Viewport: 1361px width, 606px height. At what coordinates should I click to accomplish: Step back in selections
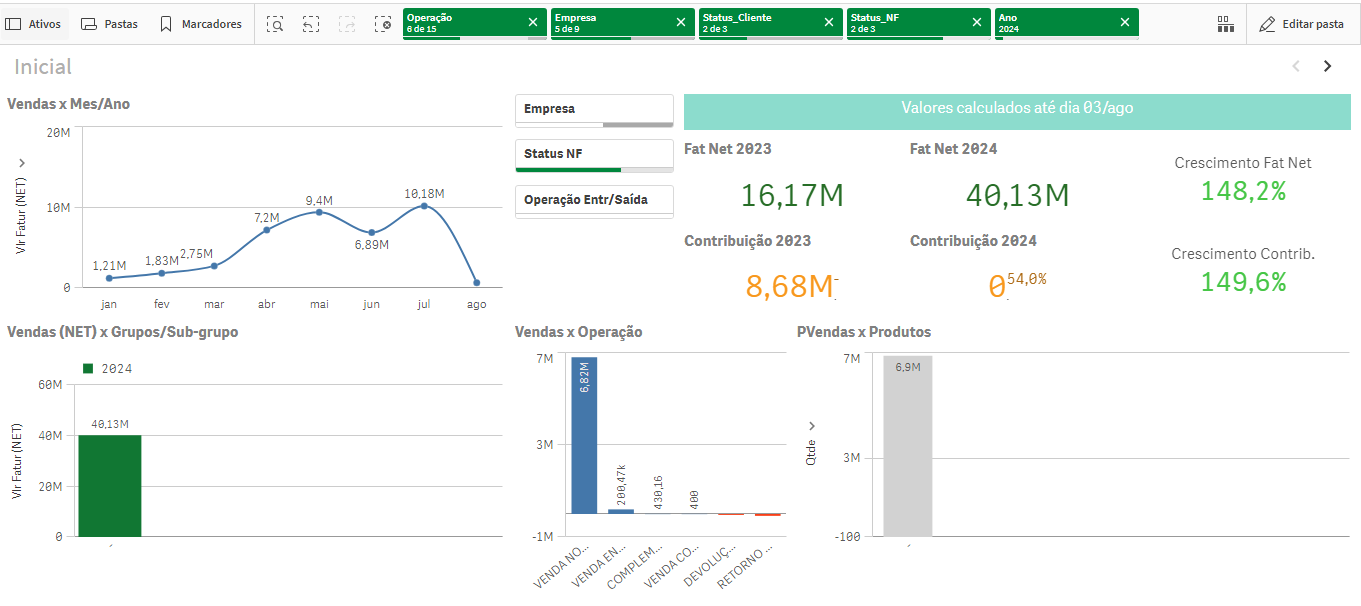click(x=311, y=23)
